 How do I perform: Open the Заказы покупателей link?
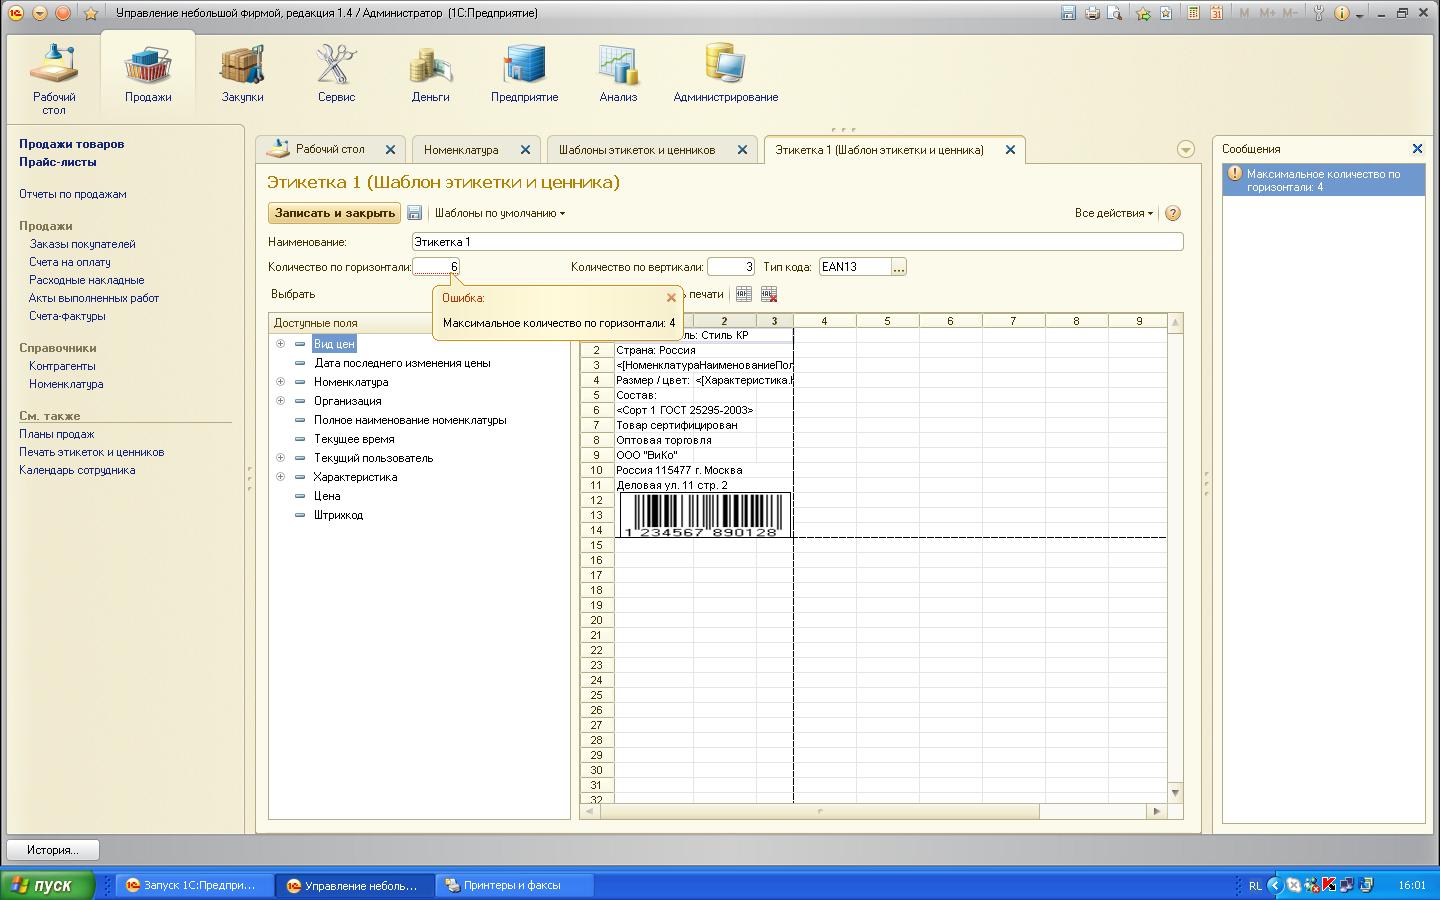(x=82, y=244)
